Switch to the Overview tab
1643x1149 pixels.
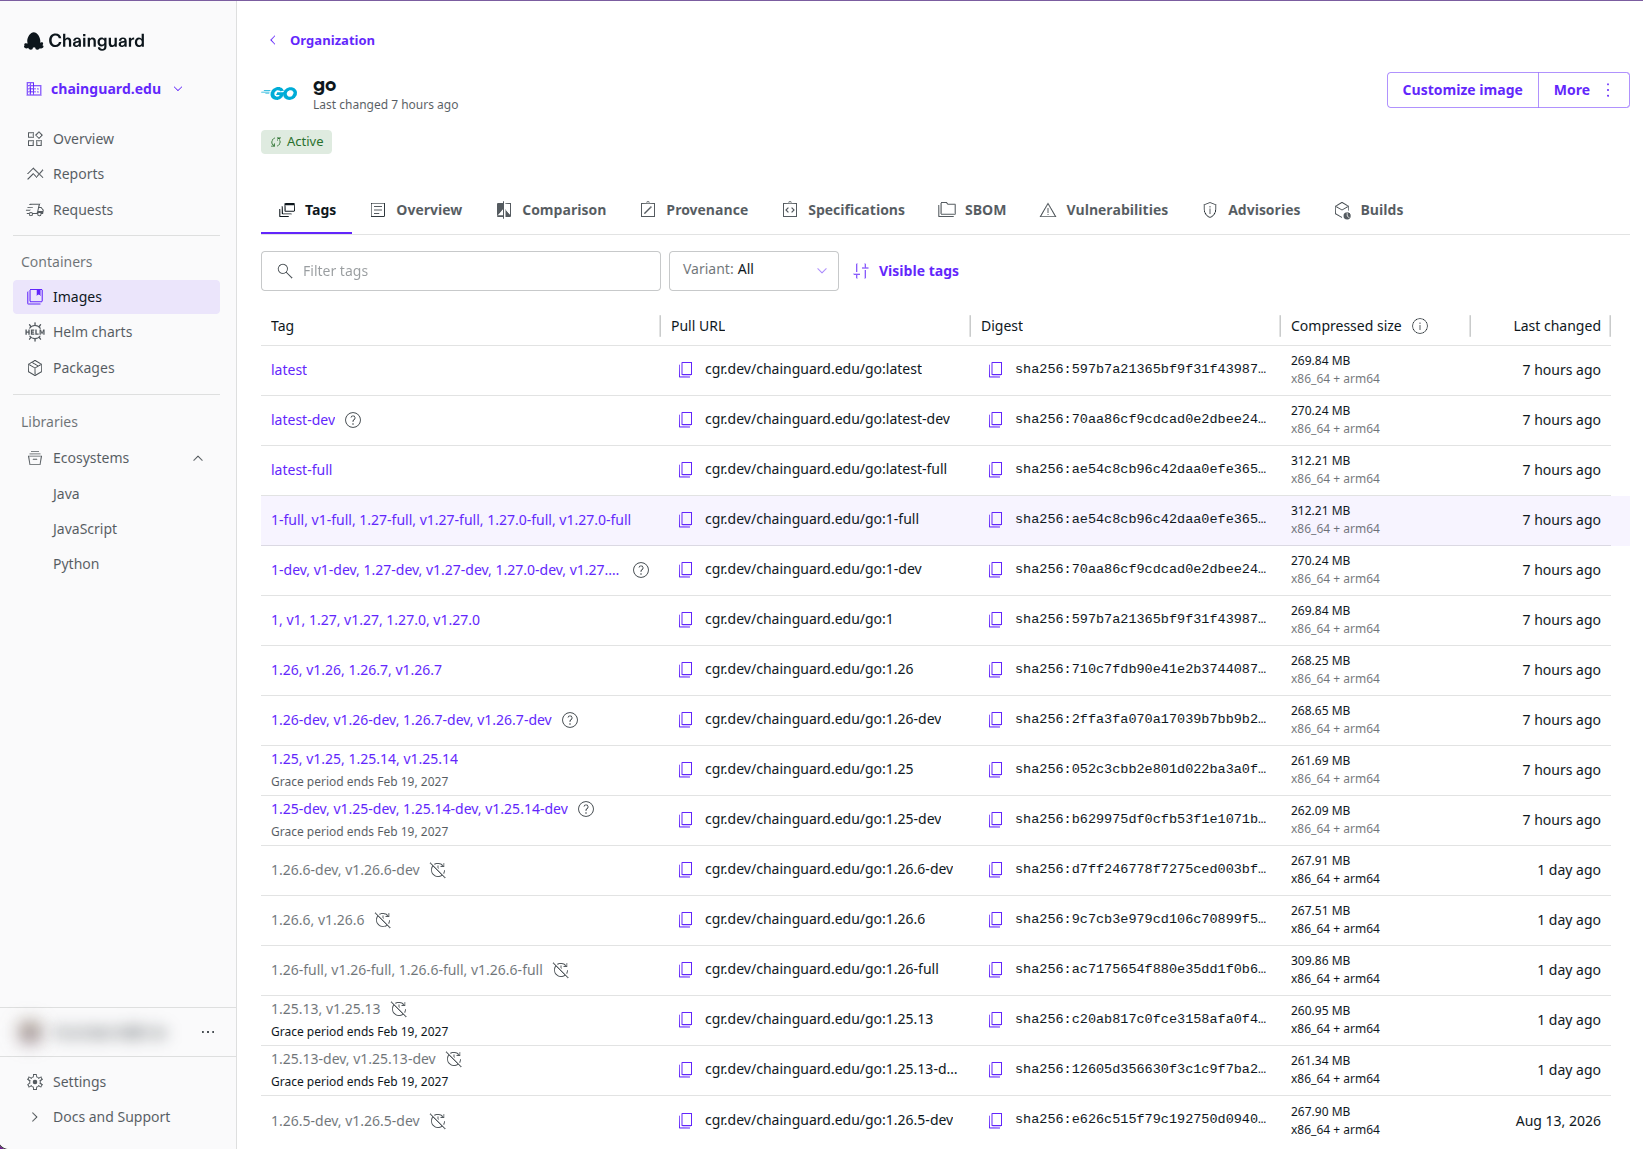(x=416, y=210)
